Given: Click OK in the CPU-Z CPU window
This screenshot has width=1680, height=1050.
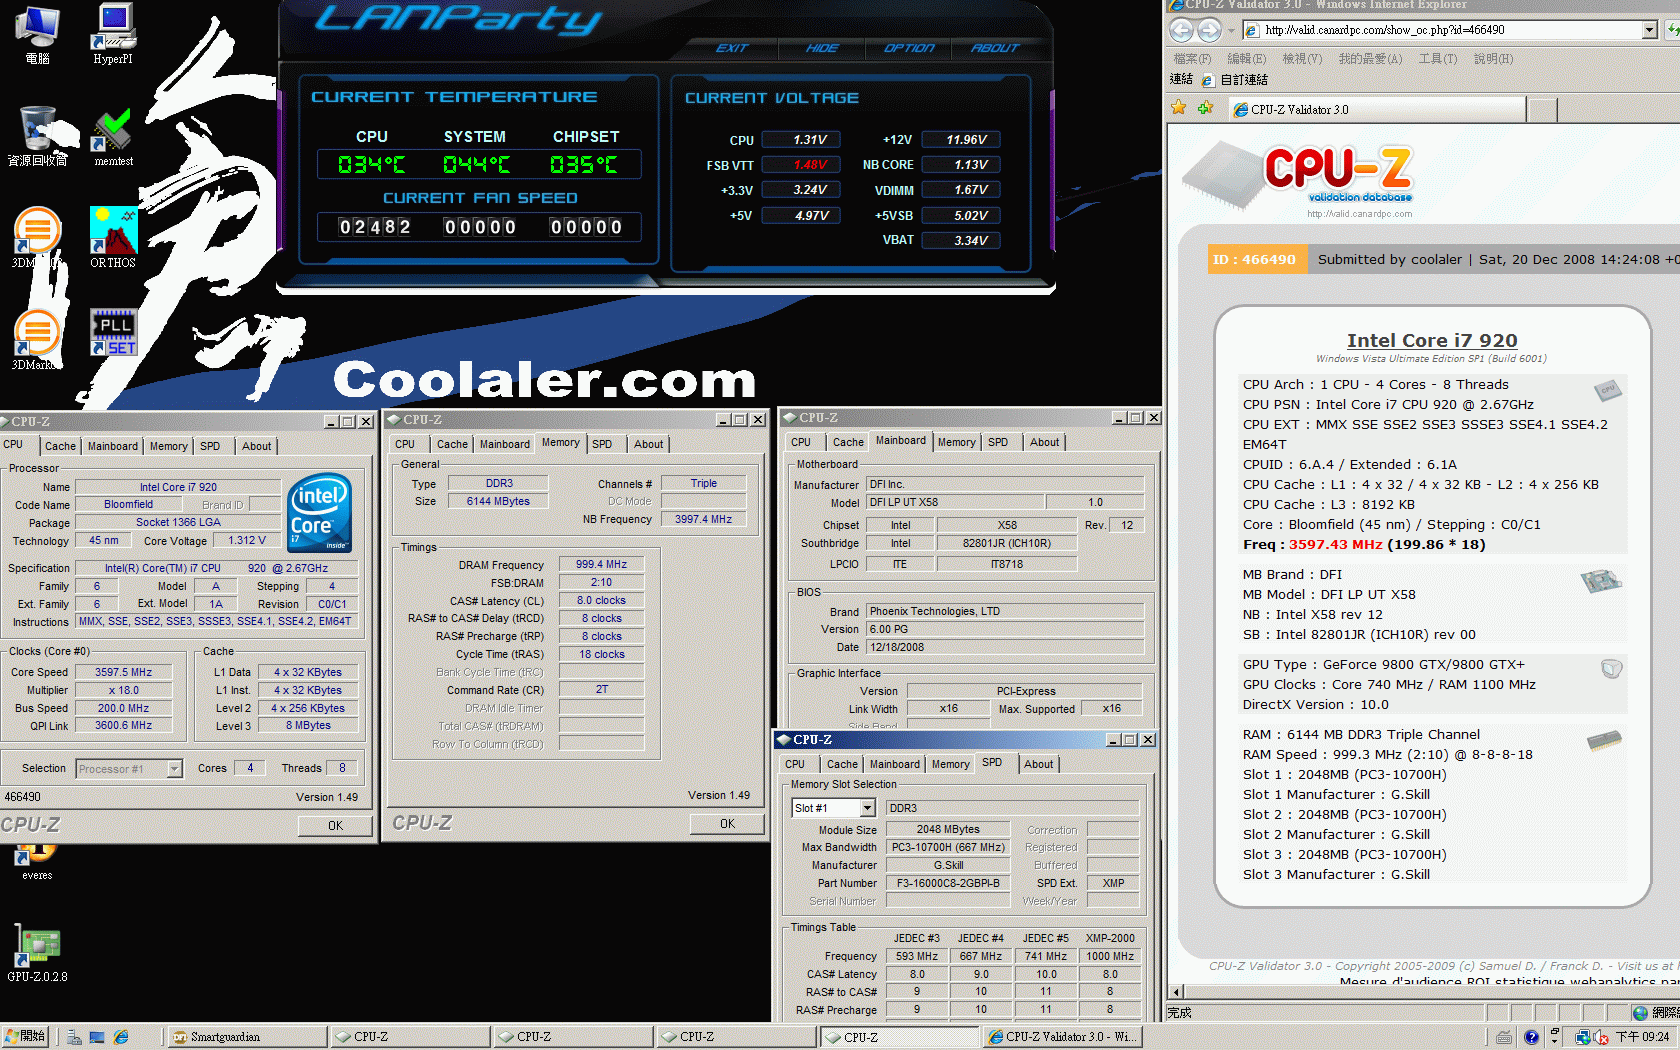Looking at the screenshot, I should coord(335,826).
